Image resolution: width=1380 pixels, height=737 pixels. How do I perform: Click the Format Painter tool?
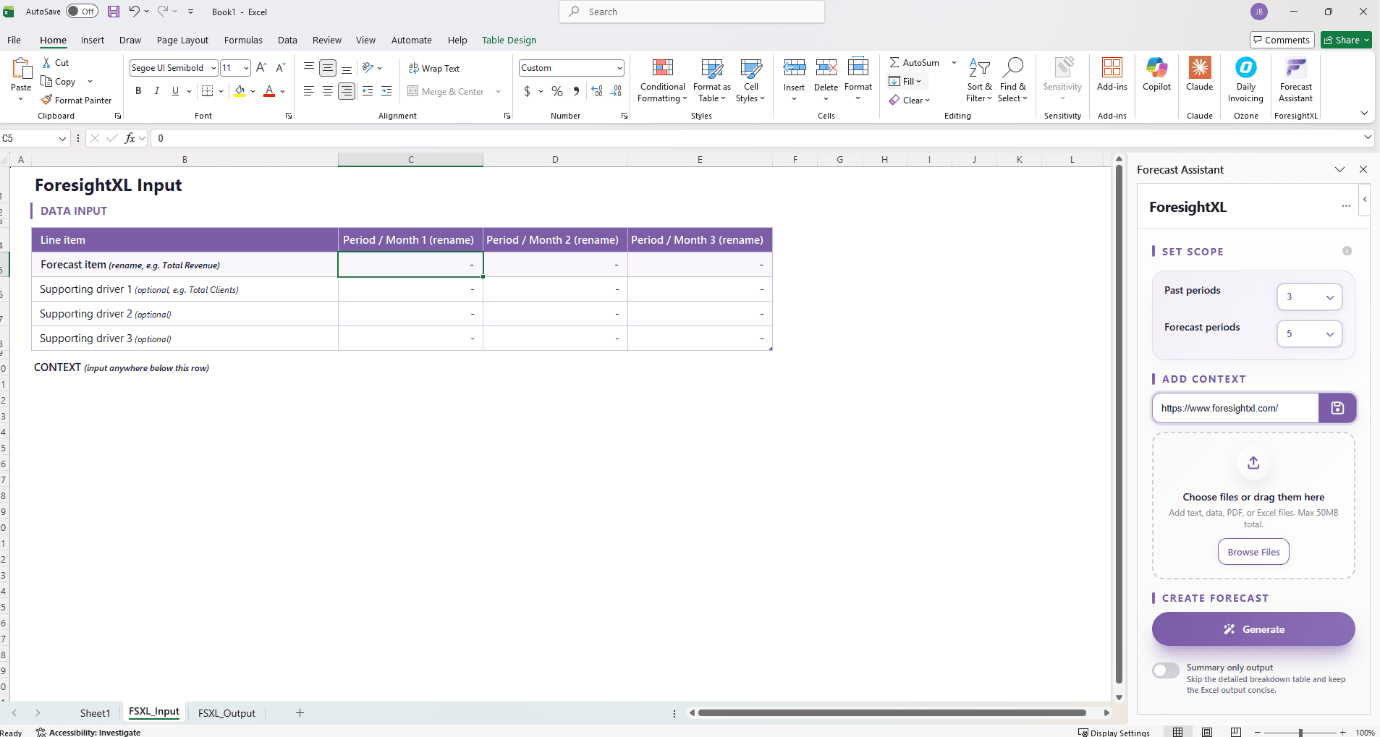(x=77, y=100)
